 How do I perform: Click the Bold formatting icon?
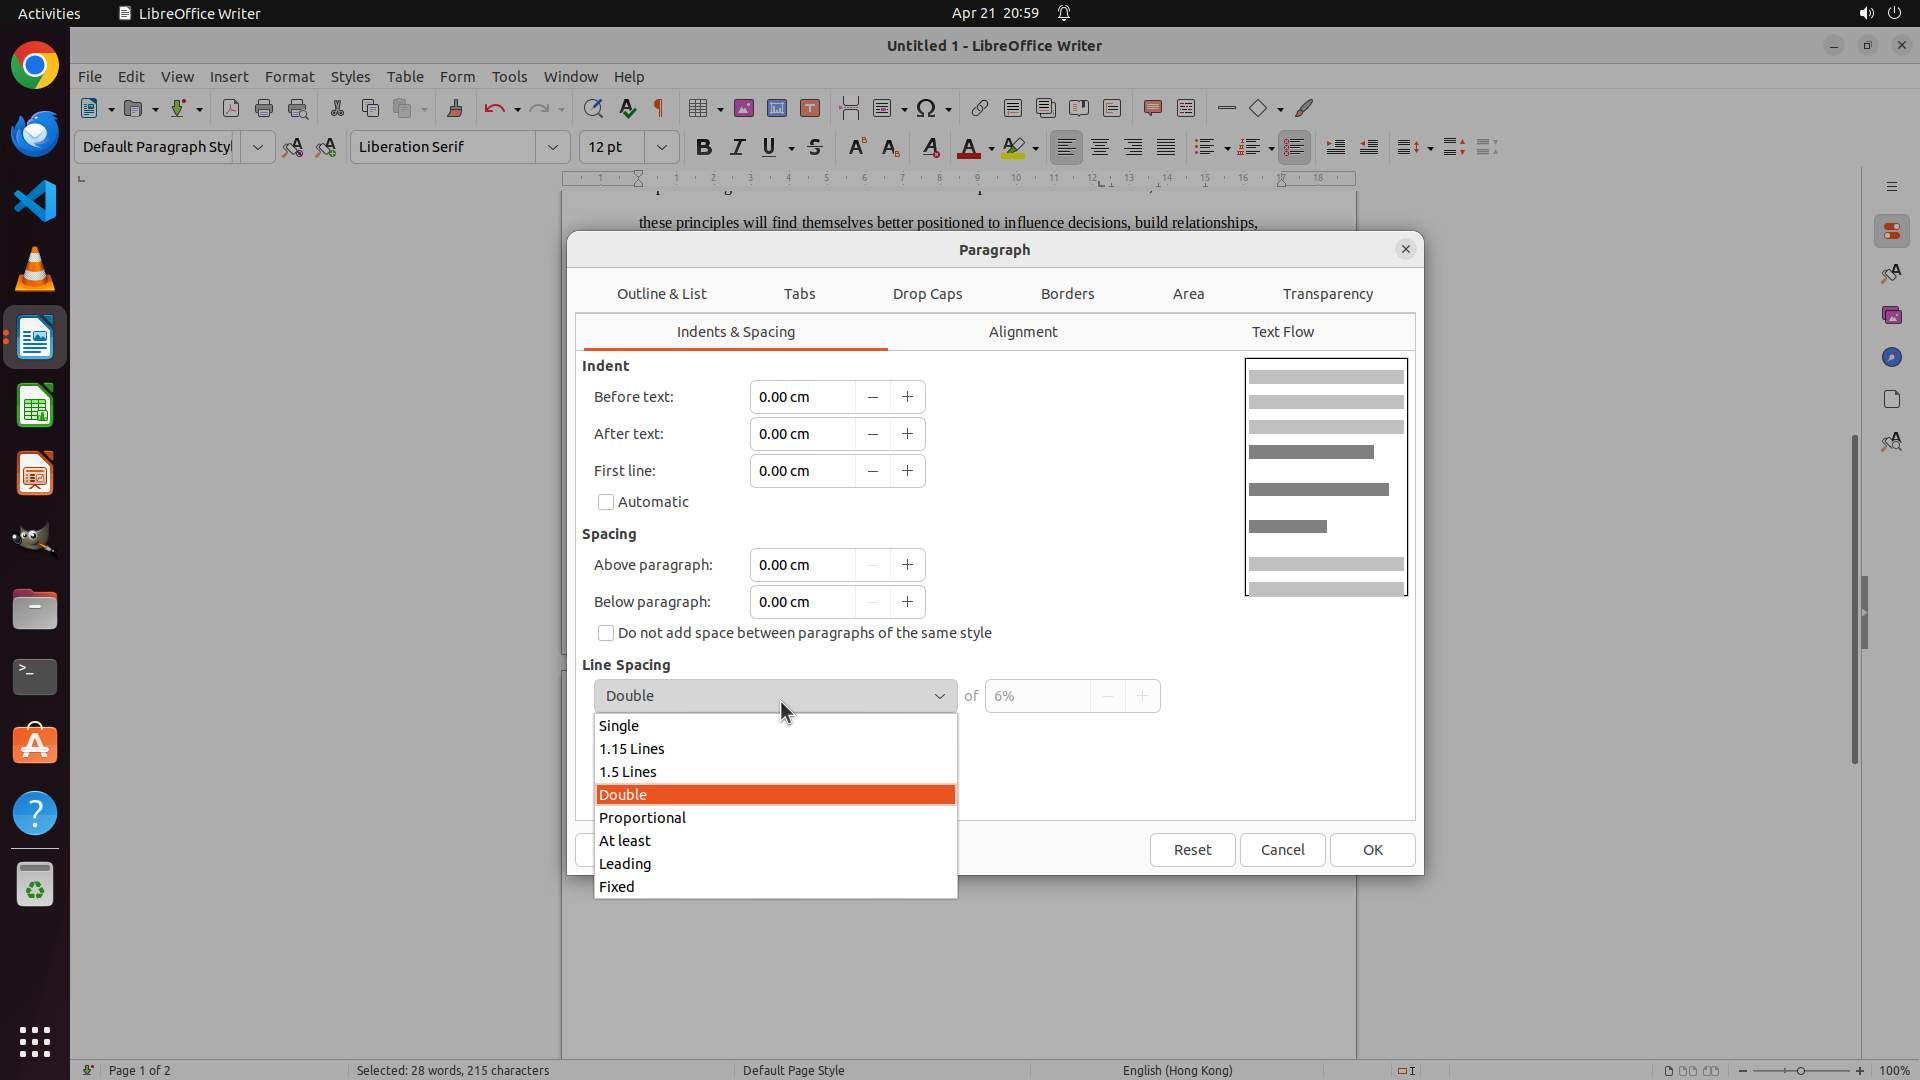(x=704, y=147)
